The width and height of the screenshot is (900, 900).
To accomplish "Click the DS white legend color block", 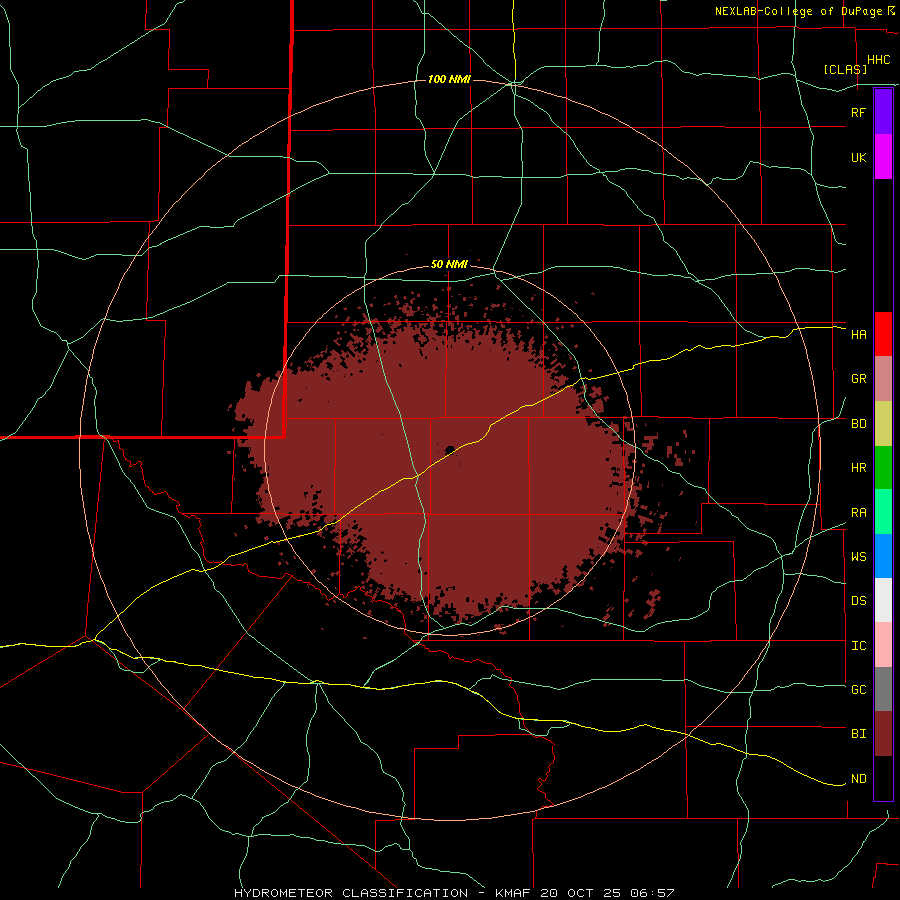I will 883,600.
